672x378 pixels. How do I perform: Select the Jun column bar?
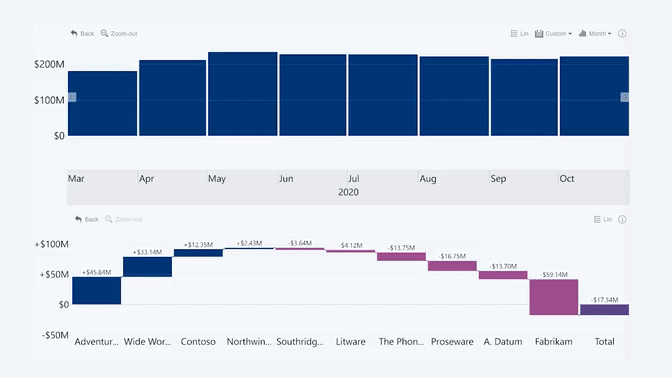[x=313, y=95]
